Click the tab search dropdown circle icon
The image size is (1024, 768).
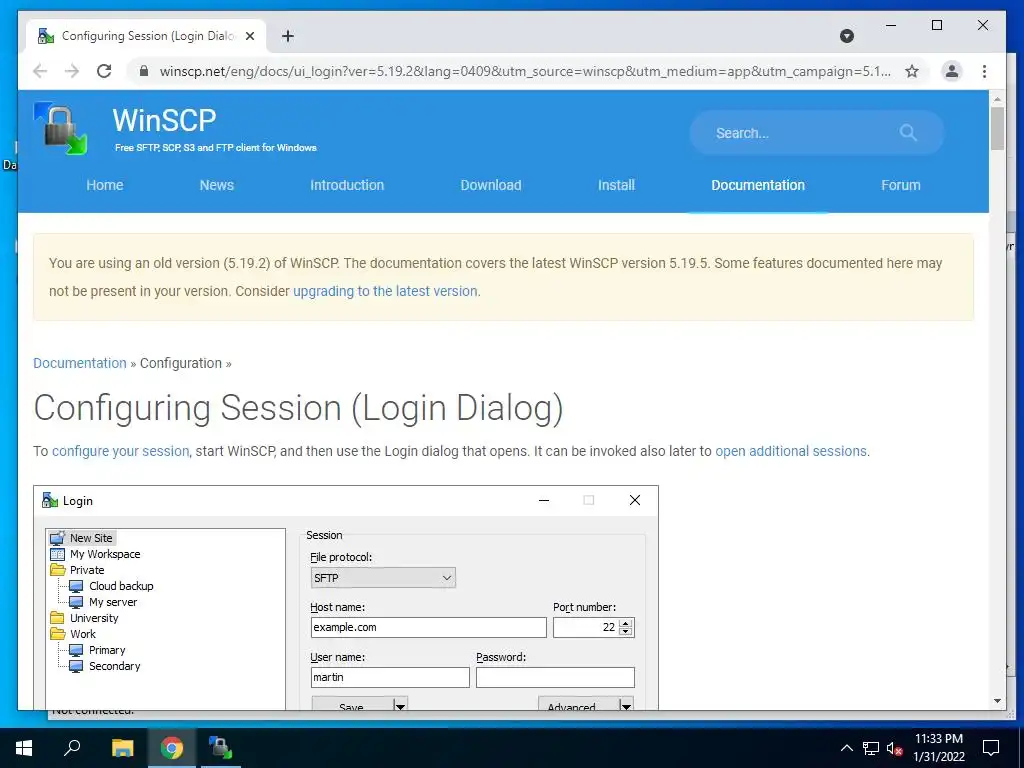[847, 36]
